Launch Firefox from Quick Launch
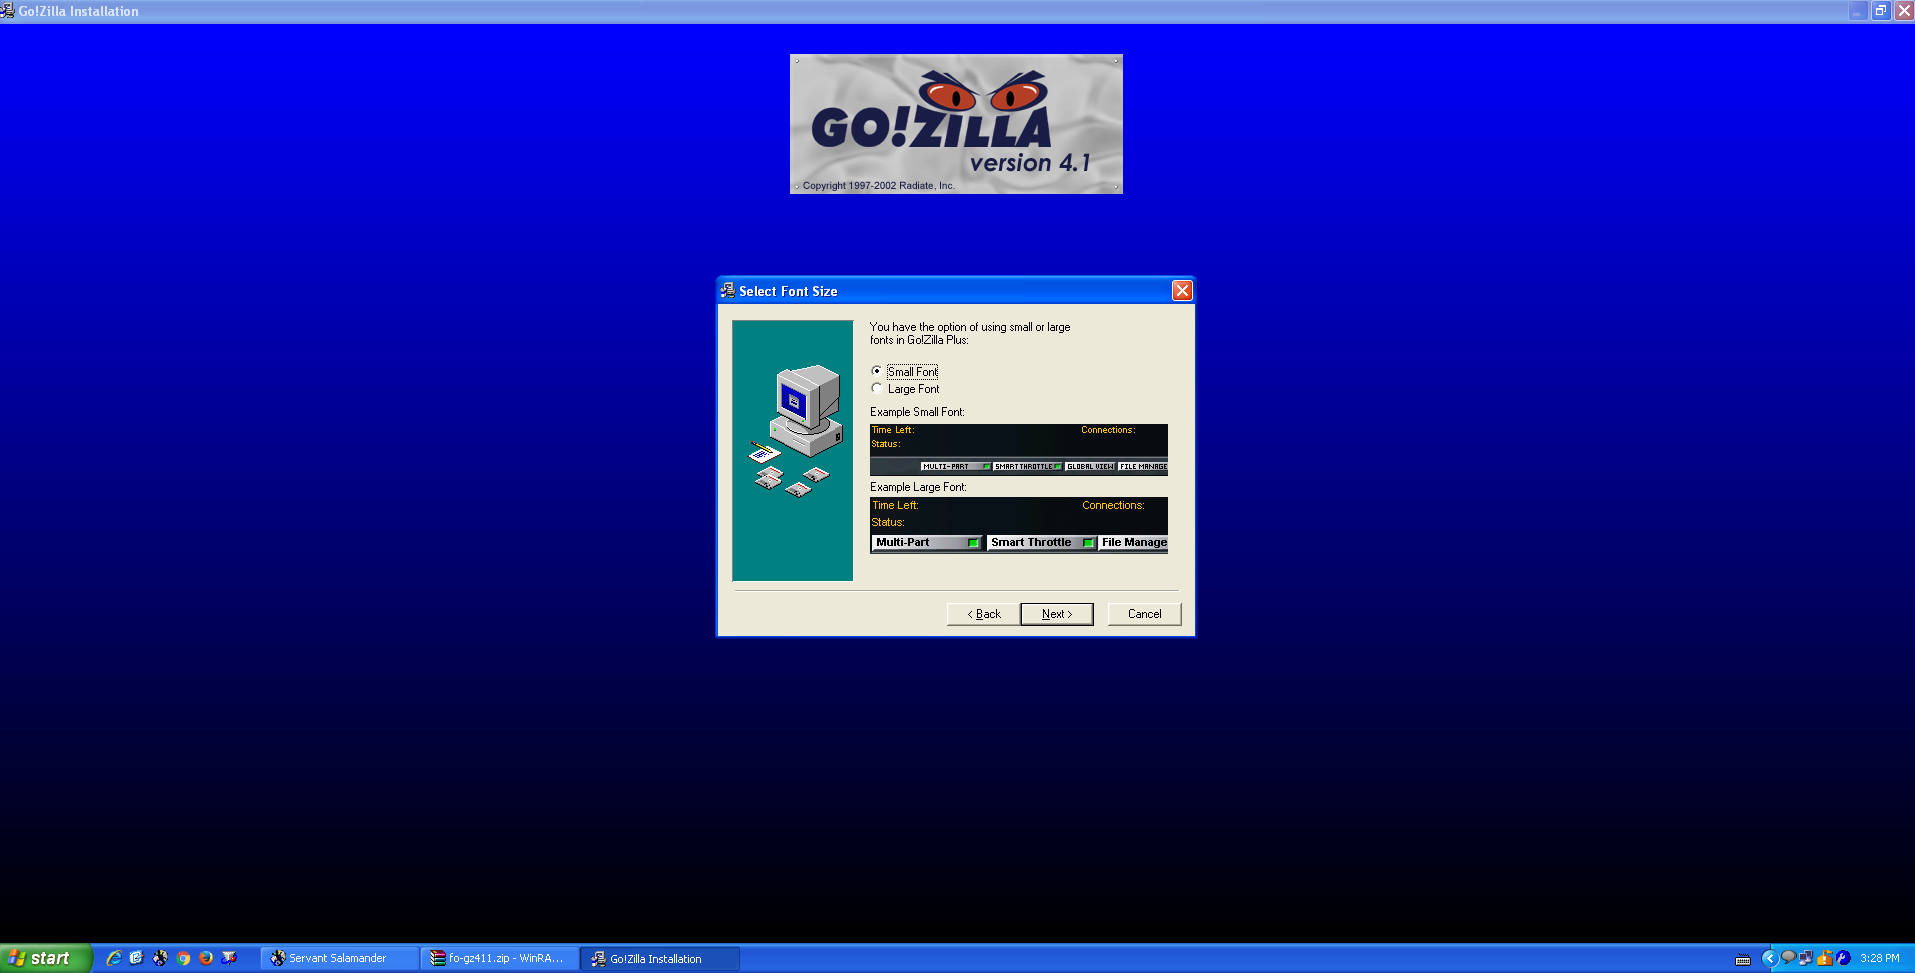The image size is (1915, 973). (x=206, y=958)
